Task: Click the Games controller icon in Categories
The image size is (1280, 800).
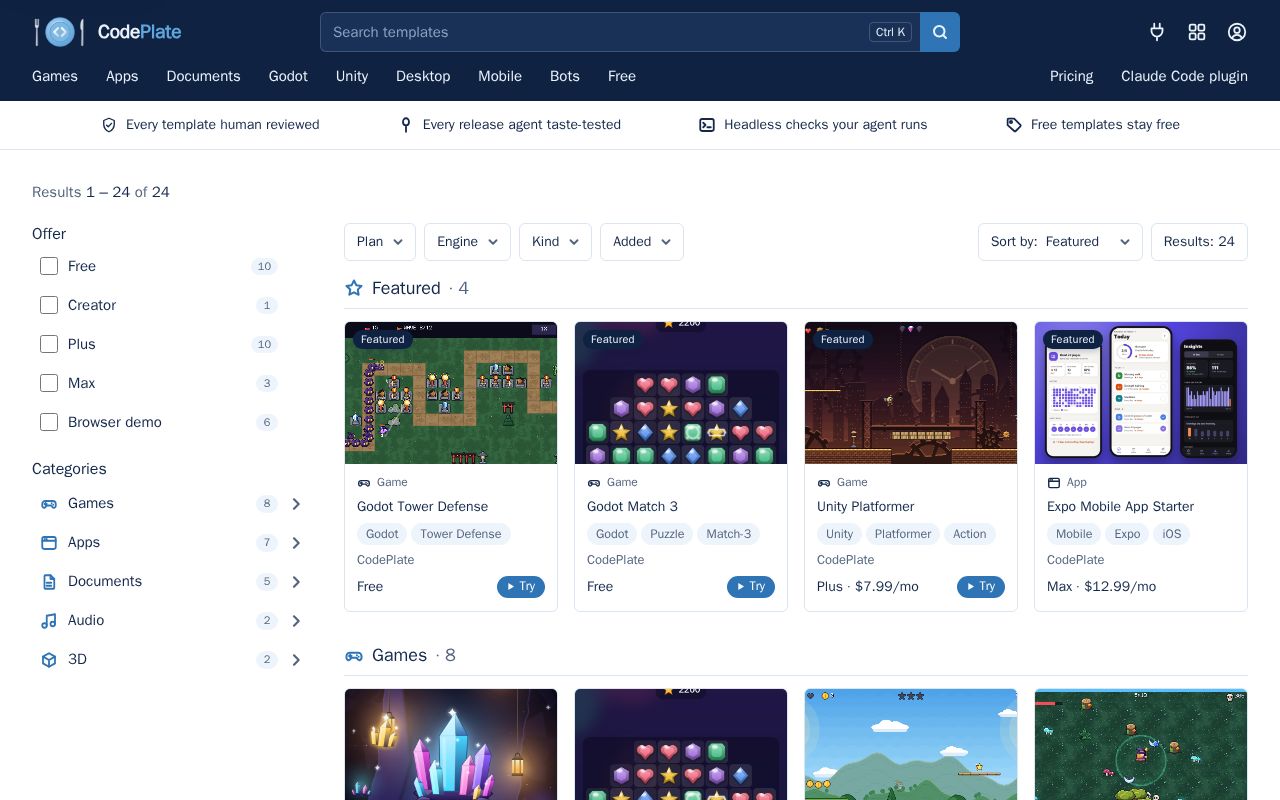Action: 49,504
